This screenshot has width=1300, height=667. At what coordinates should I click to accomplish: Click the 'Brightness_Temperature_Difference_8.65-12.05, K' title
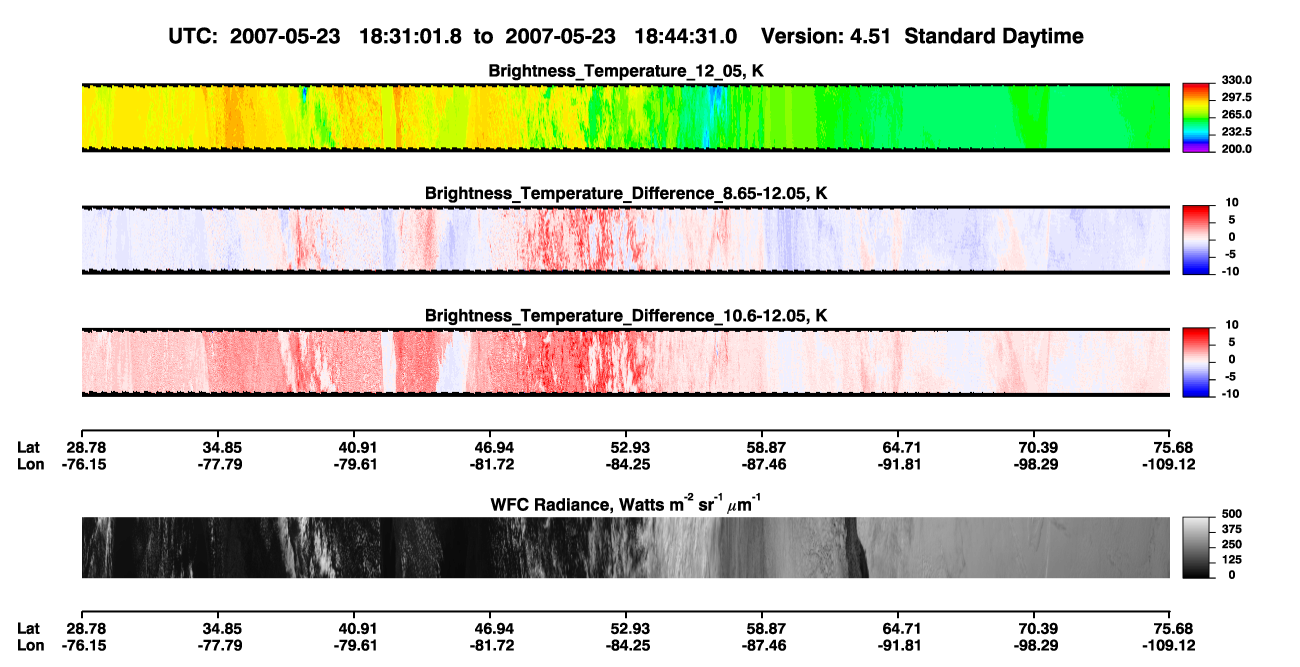[626, 192]
